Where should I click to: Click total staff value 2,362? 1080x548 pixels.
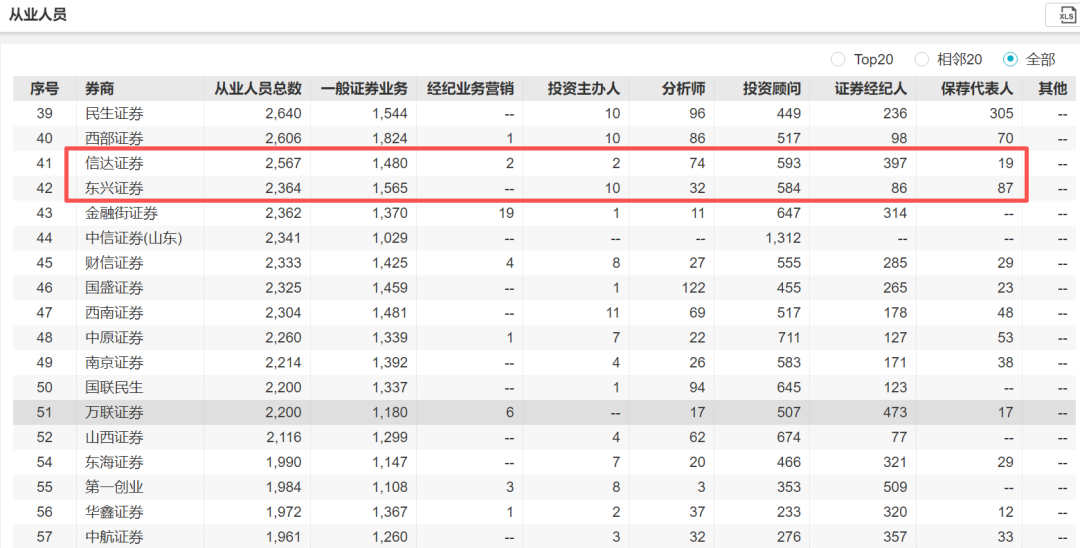click(283, 213)
